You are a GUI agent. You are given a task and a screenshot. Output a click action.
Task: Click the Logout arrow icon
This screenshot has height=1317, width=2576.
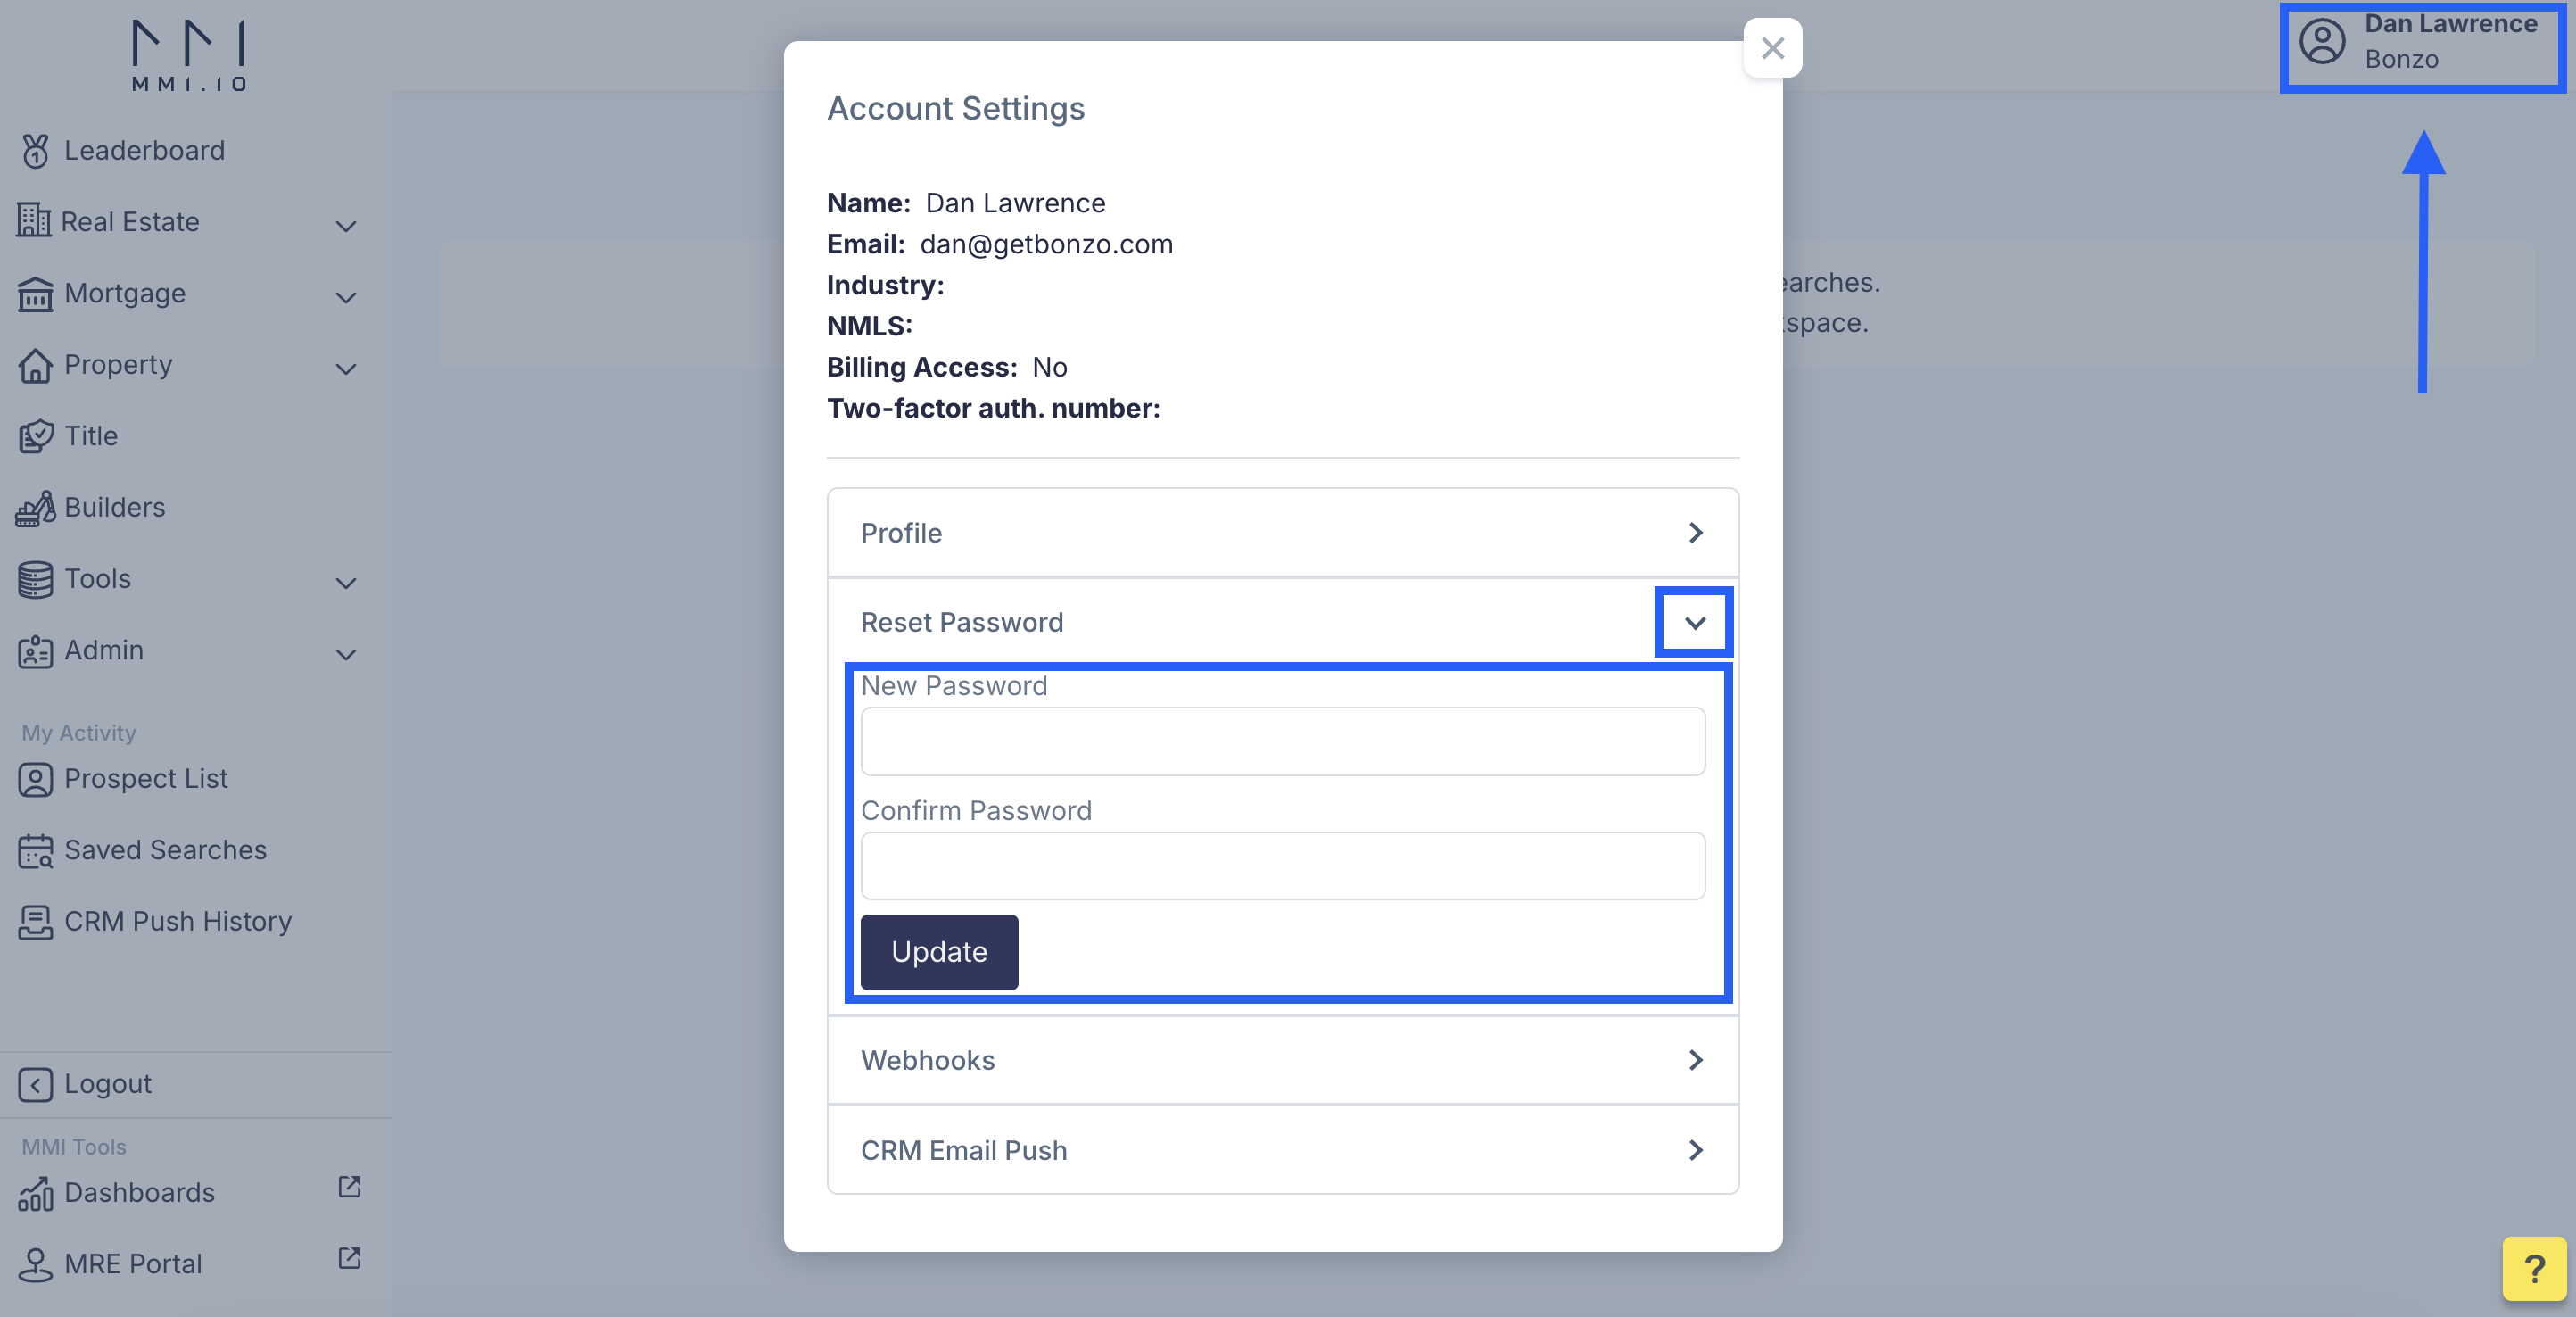(x=35, y=1084)
